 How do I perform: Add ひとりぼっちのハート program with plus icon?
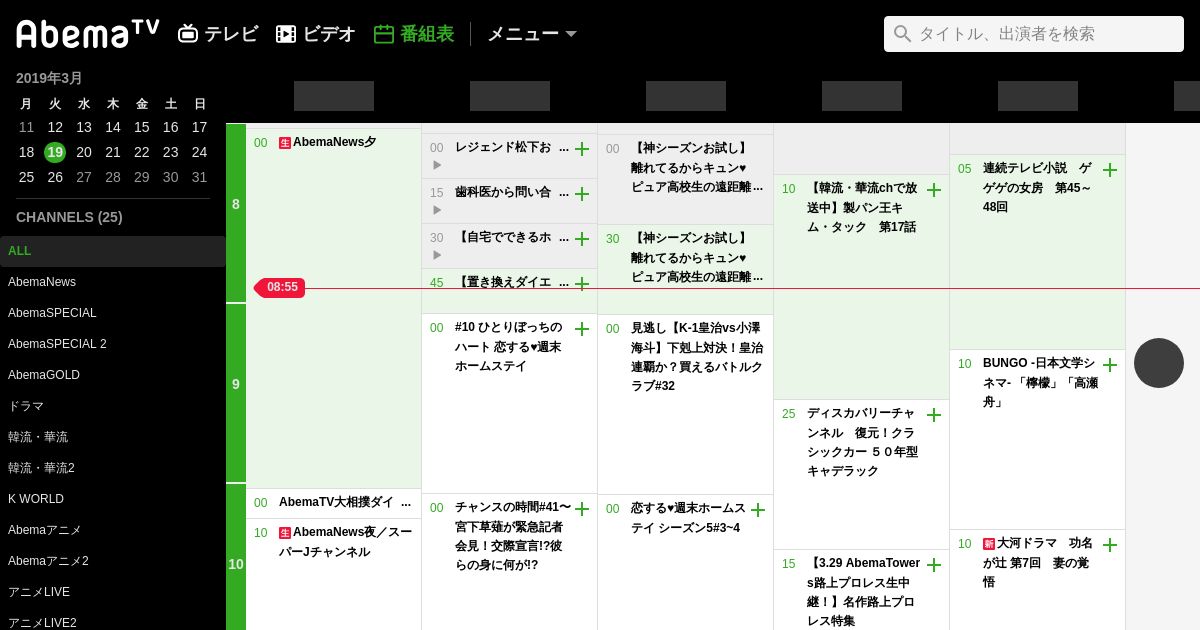click(x=582, y=329)
